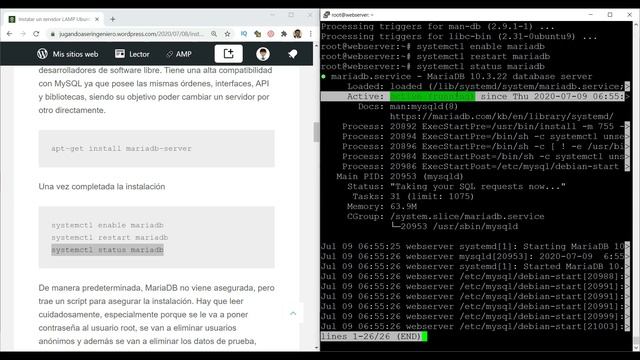The image size is (640, 360).
Task: Click the /usr/sbin/mysqld CGroup entry
Action: 455,227
